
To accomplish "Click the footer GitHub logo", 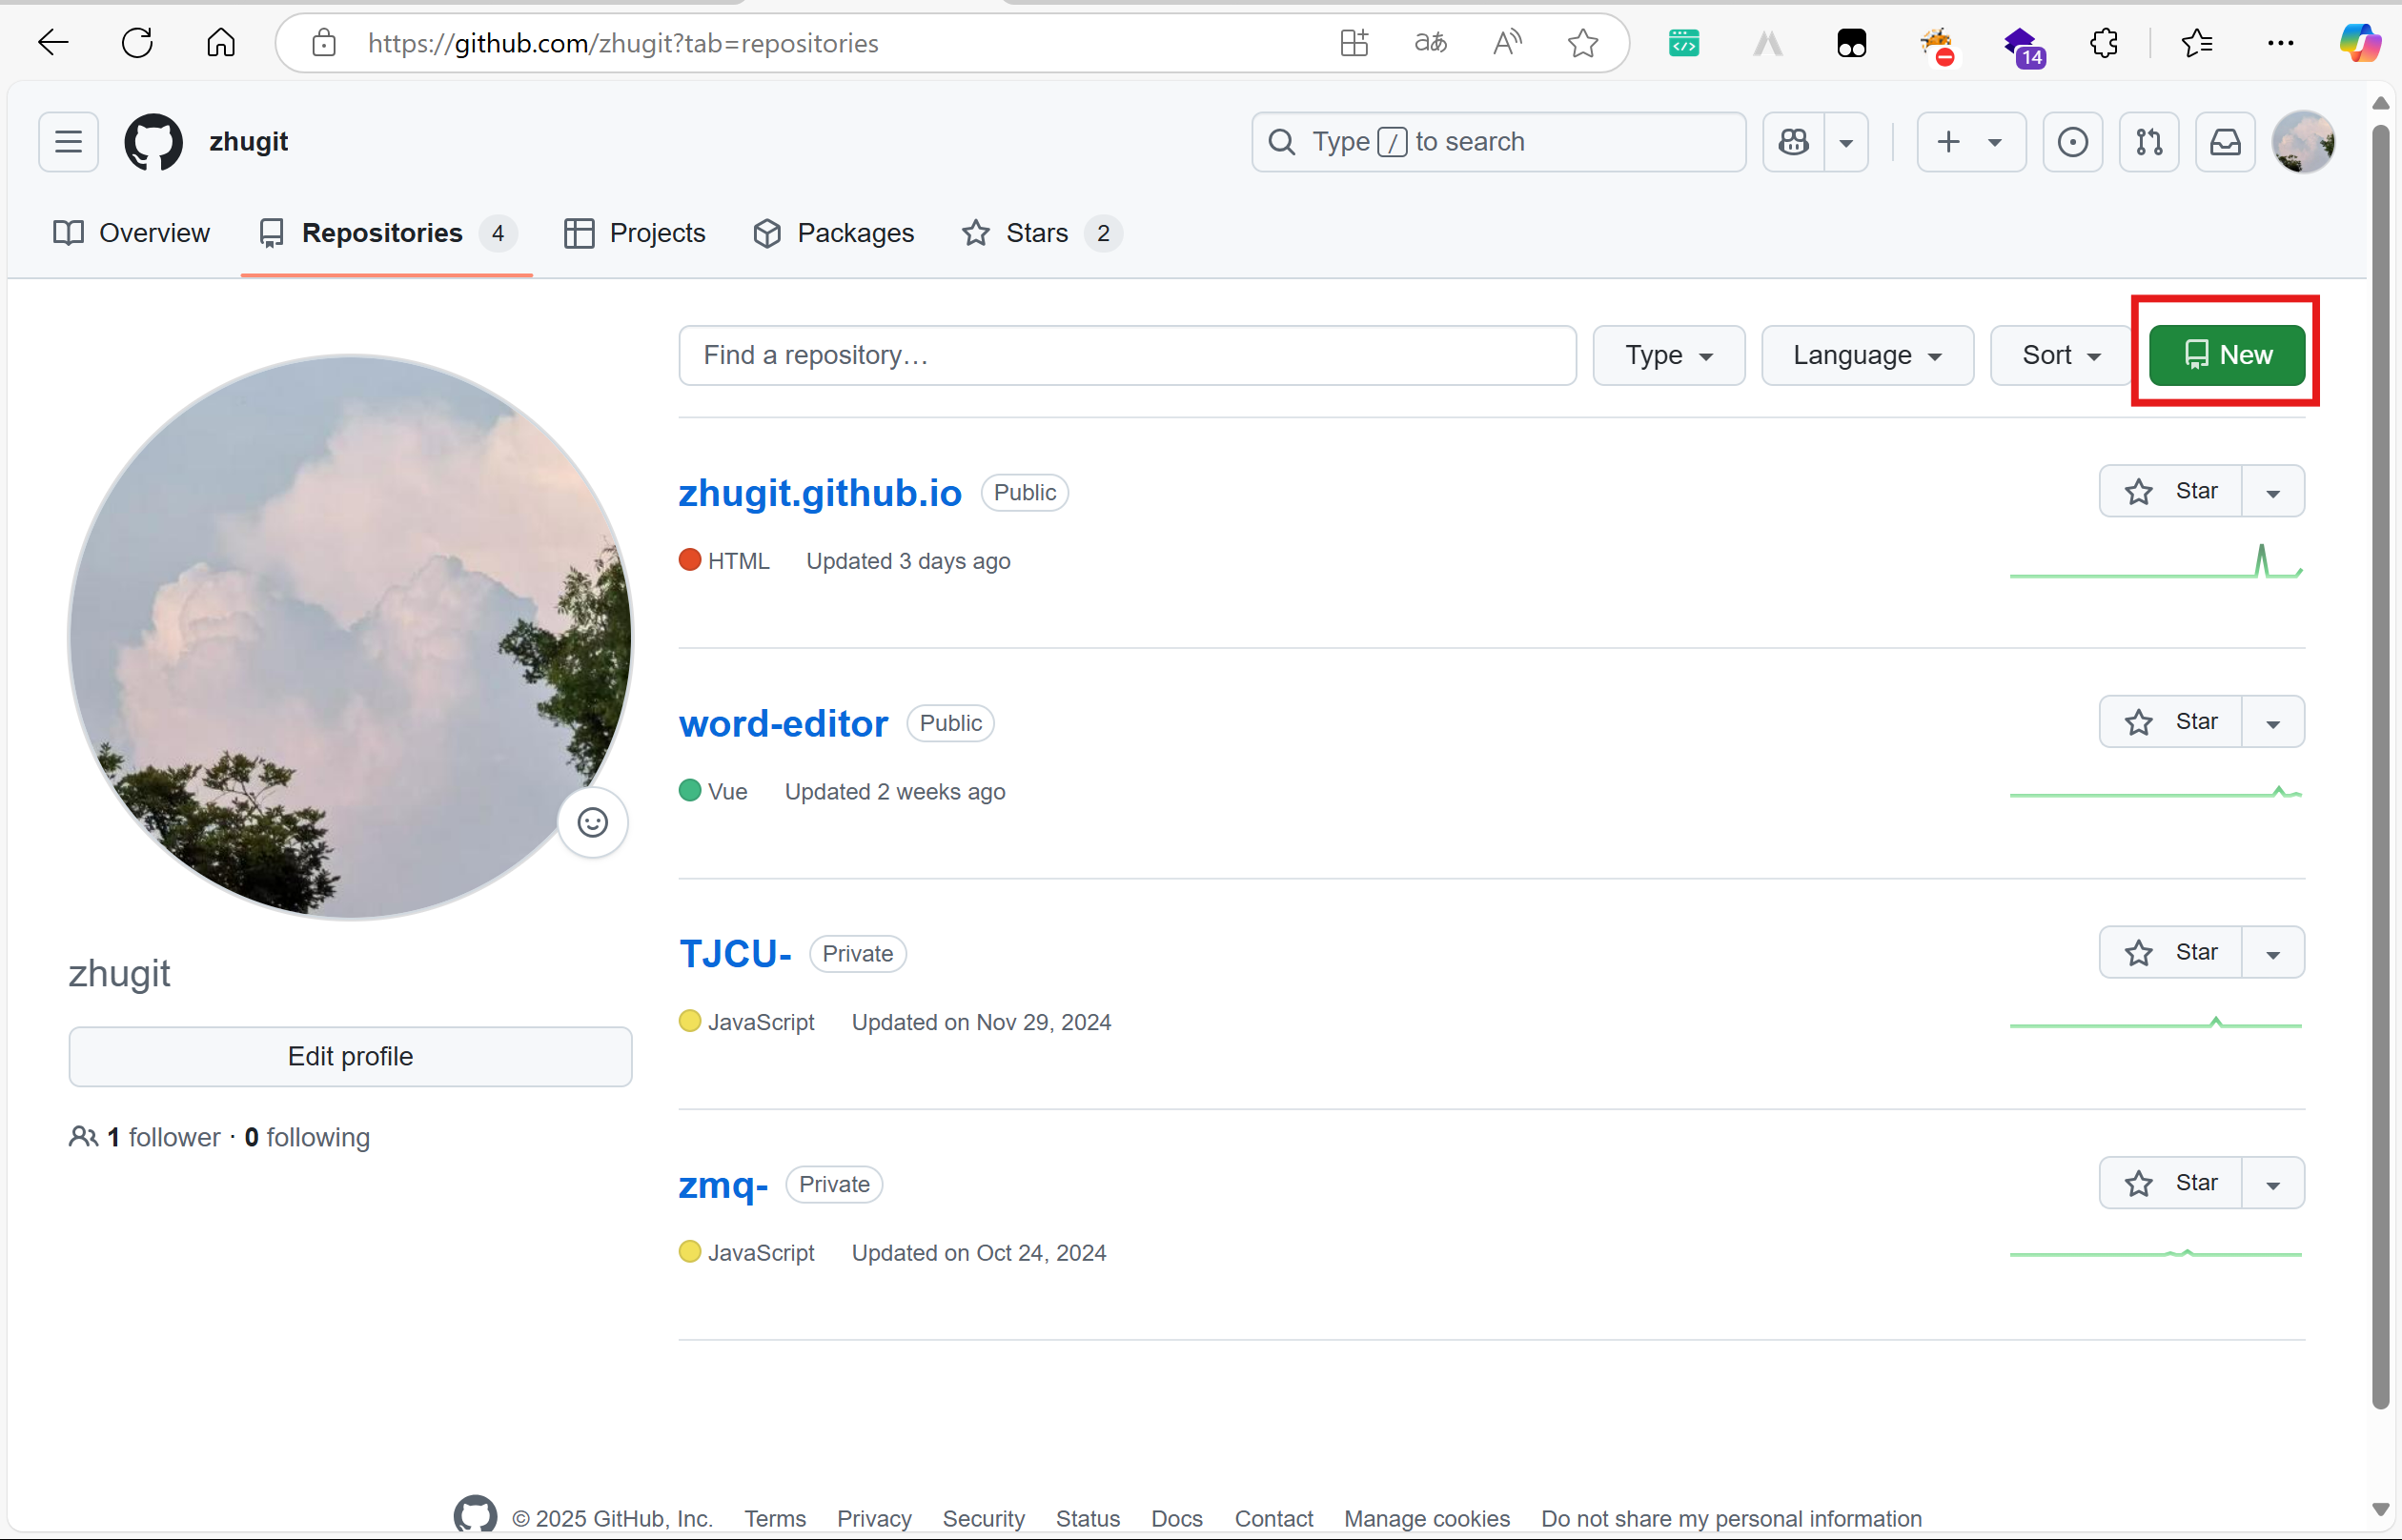I will (x=475, y=1516).
